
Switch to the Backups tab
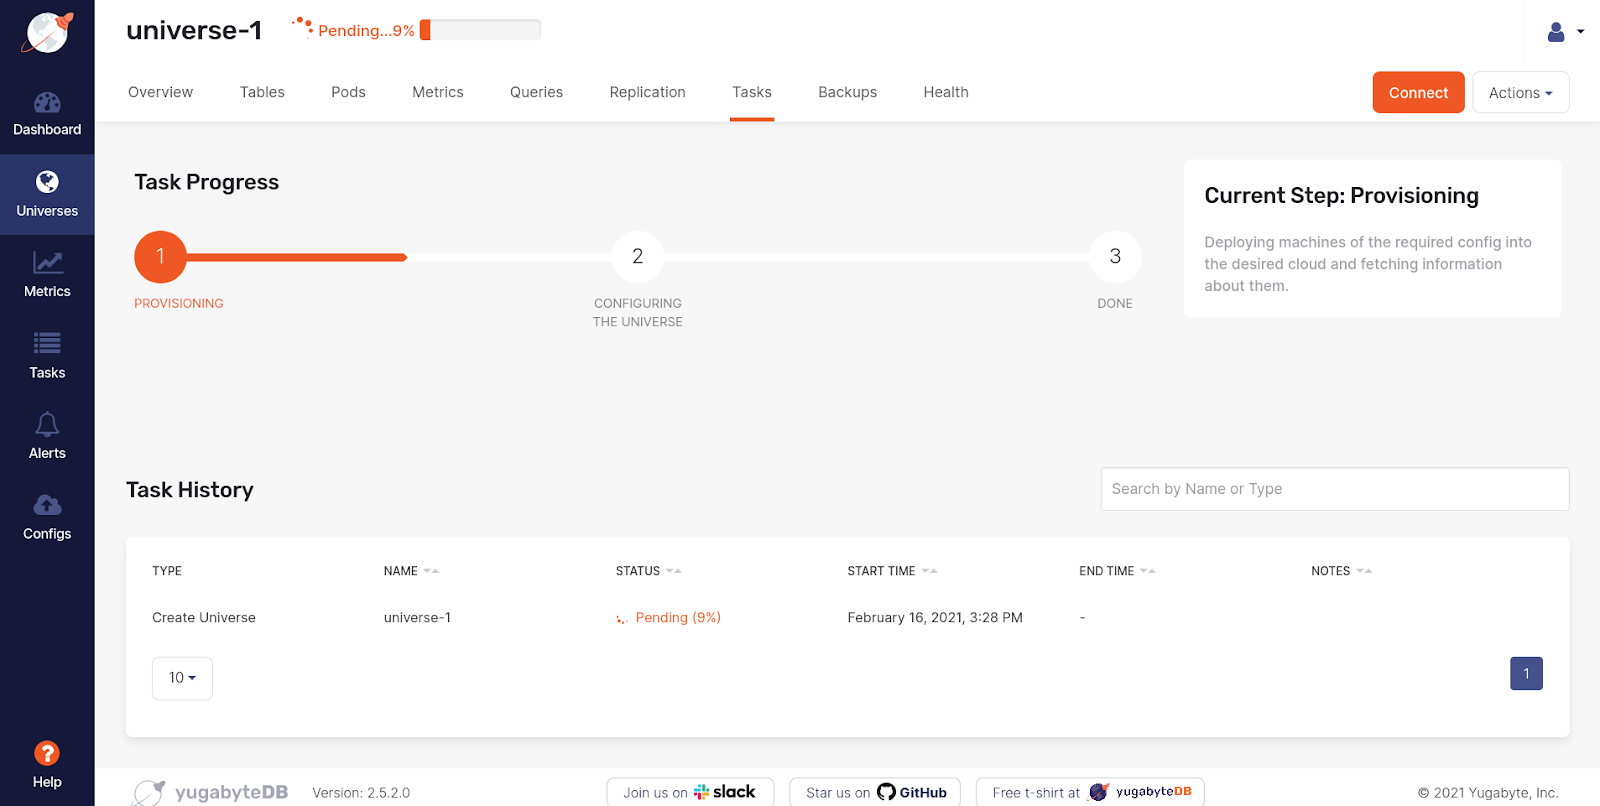(x=847, y=92)
